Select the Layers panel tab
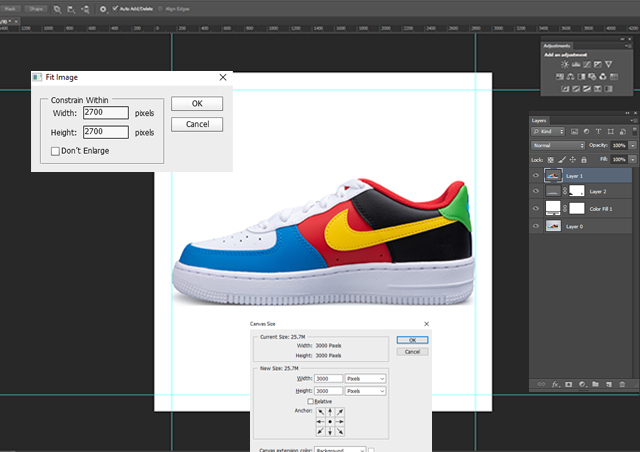 (539, 120)
